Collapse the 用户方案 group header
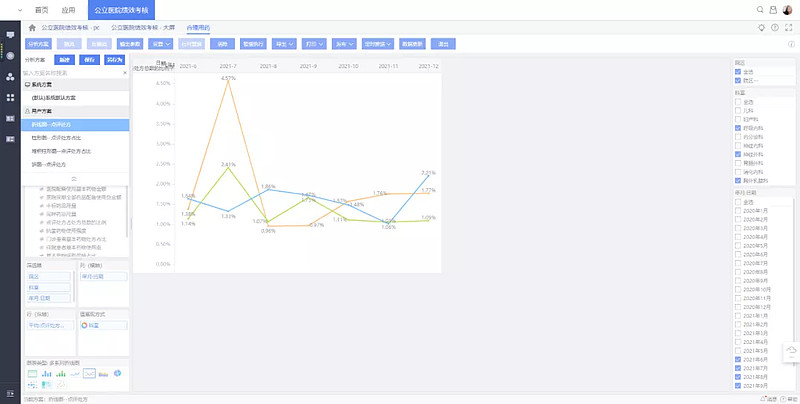The image size is (800, 404). pos(75,111)
